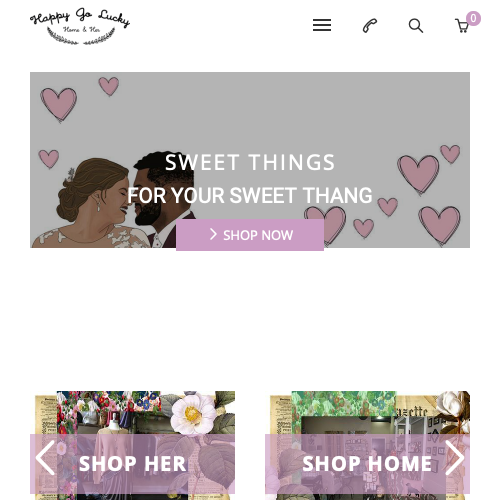Click the chevron inside Shop Now button
The width and height of the screenshot is (500, 500).
(x=213, y=234)
